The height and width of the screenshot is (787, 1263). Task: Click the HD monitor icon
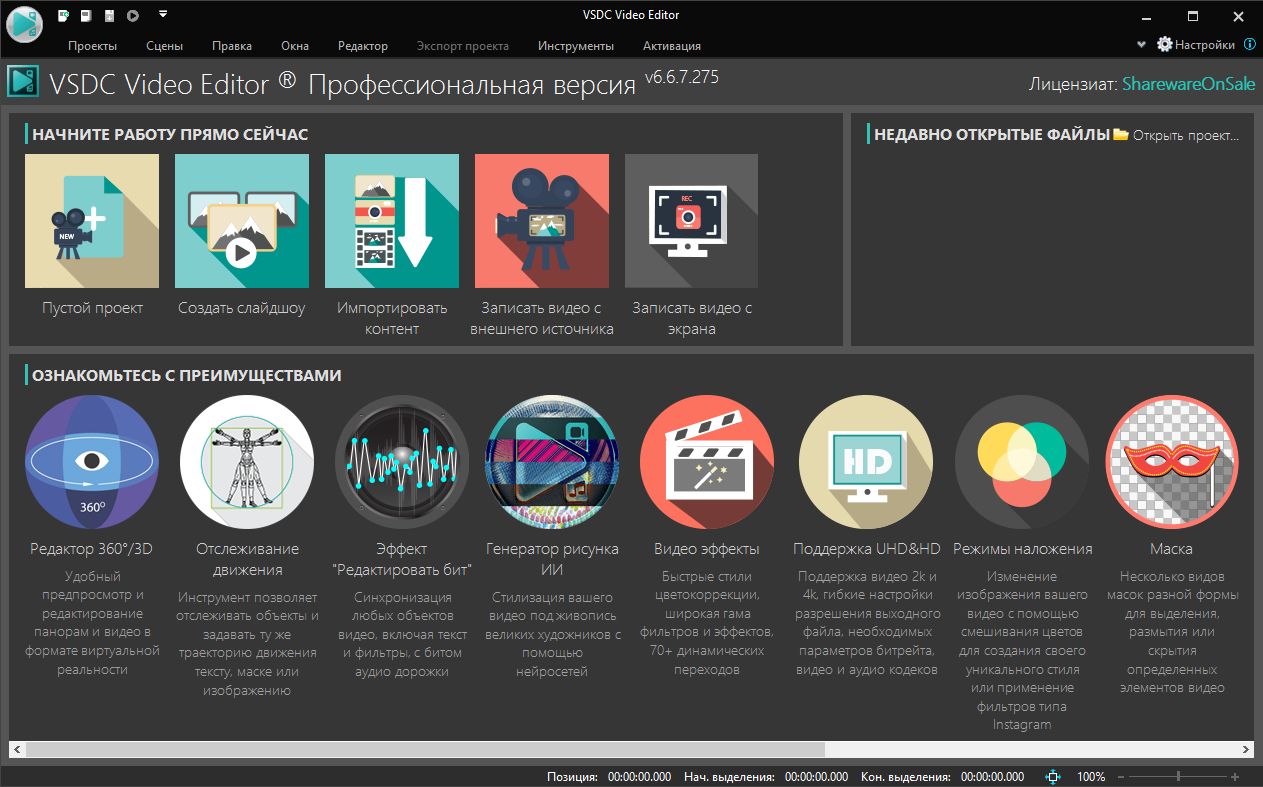[x=866, y=462]
